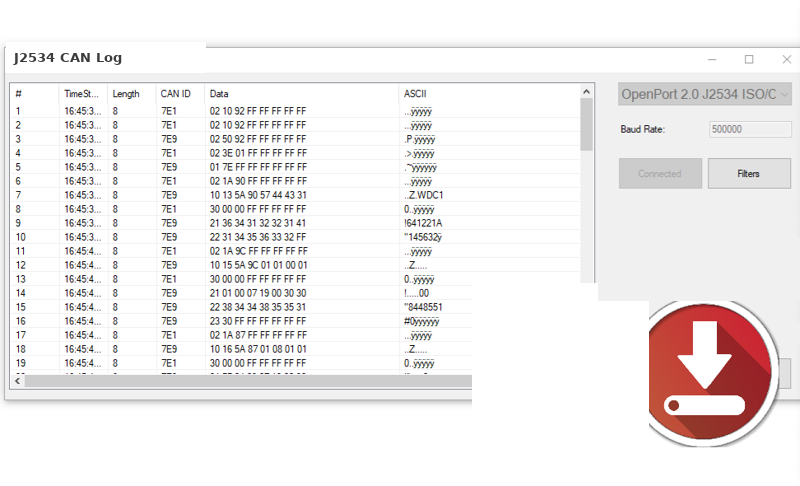Image resolution: width=800 pixels, height=486 pixels.
Task: Select data '21 36 34 31 32 32 31 41'
Action: [258, 223]
